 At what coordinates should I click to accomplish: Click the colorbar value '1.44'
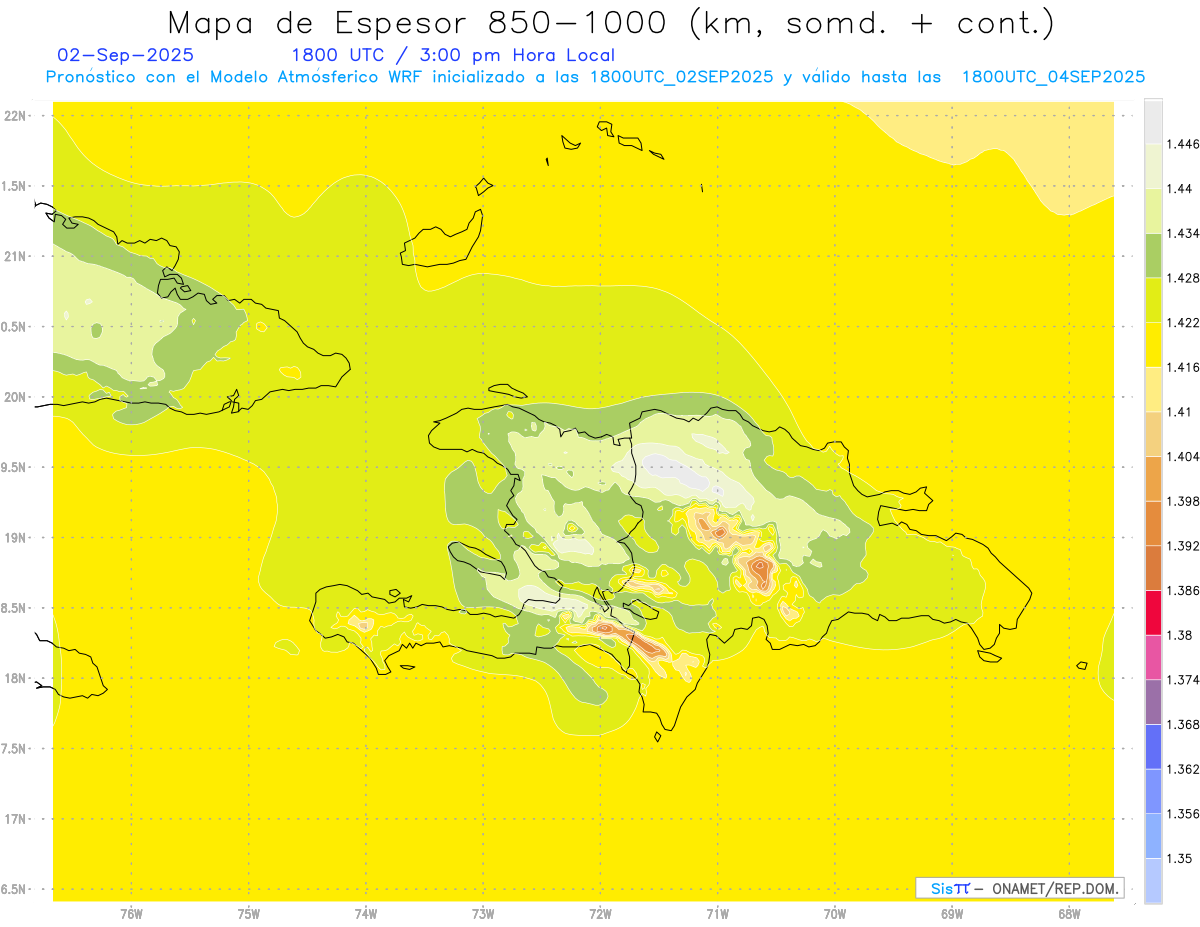pos(1178,188)
